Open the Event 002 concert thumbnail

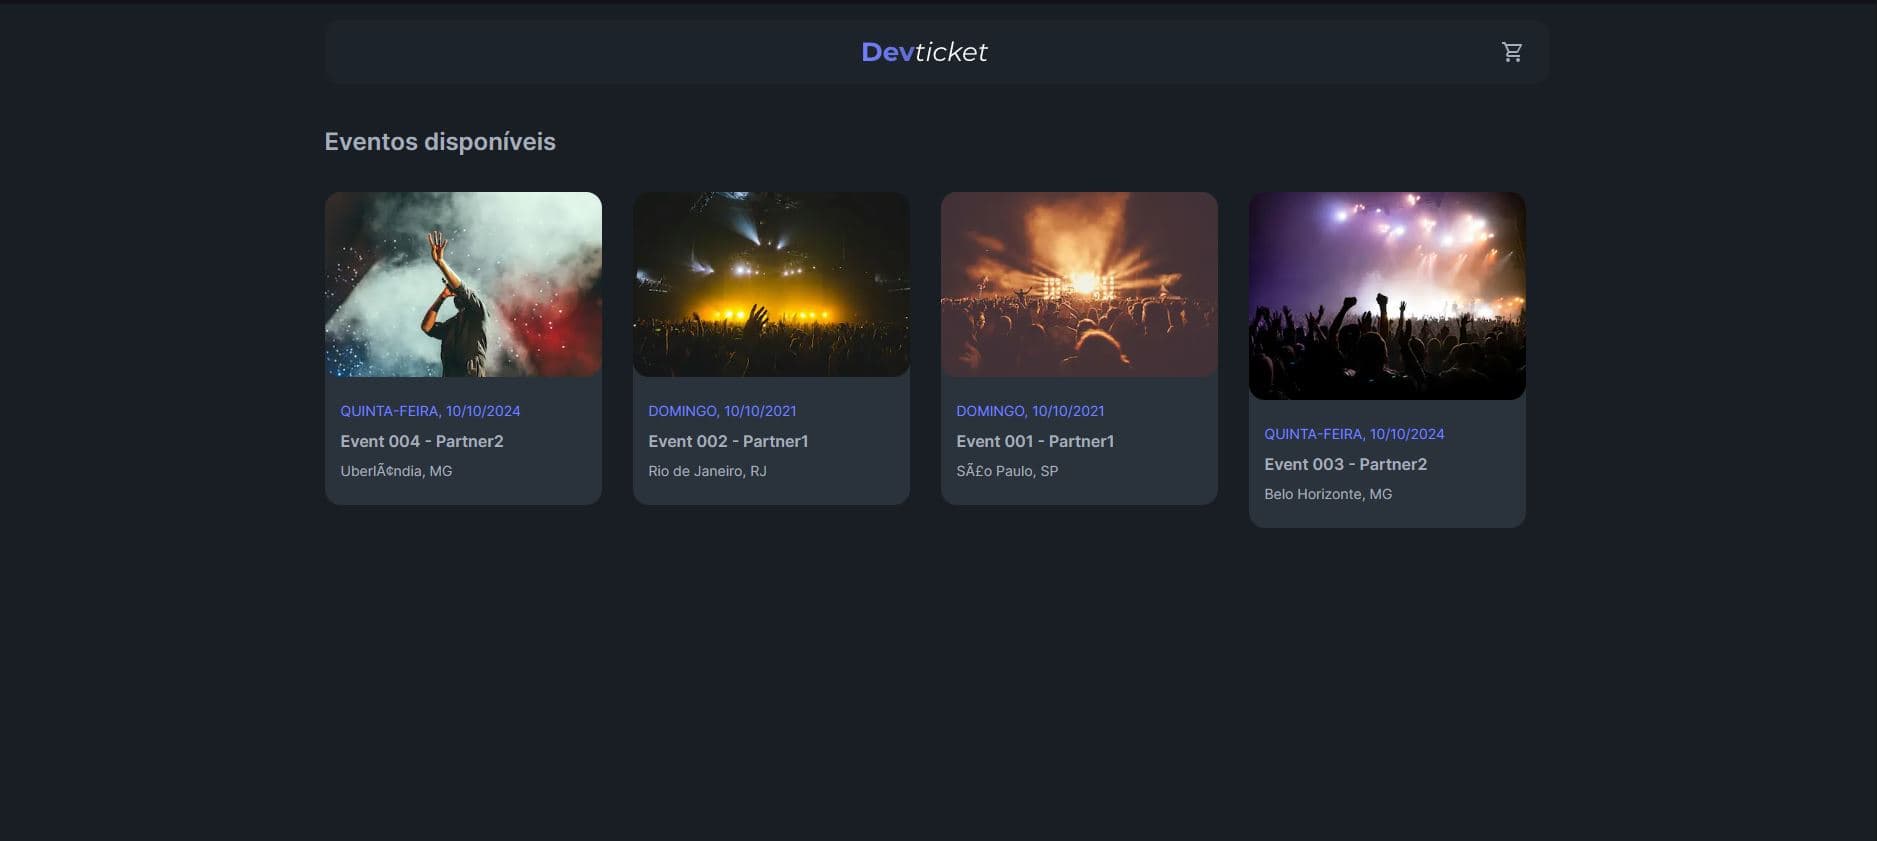[771, 284]
